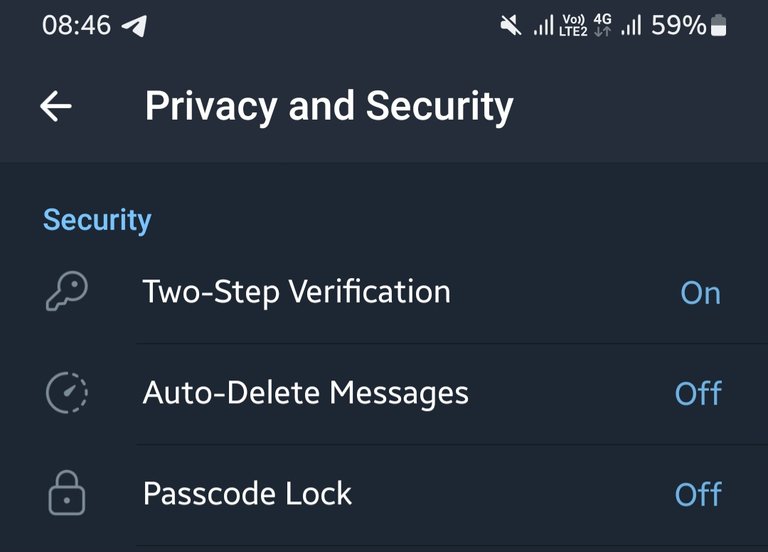The height and width of the screenshot is (552, 768).
Task: Open Two-Step Verification settings
Action: pyautogui.click(x=384, y=293)
